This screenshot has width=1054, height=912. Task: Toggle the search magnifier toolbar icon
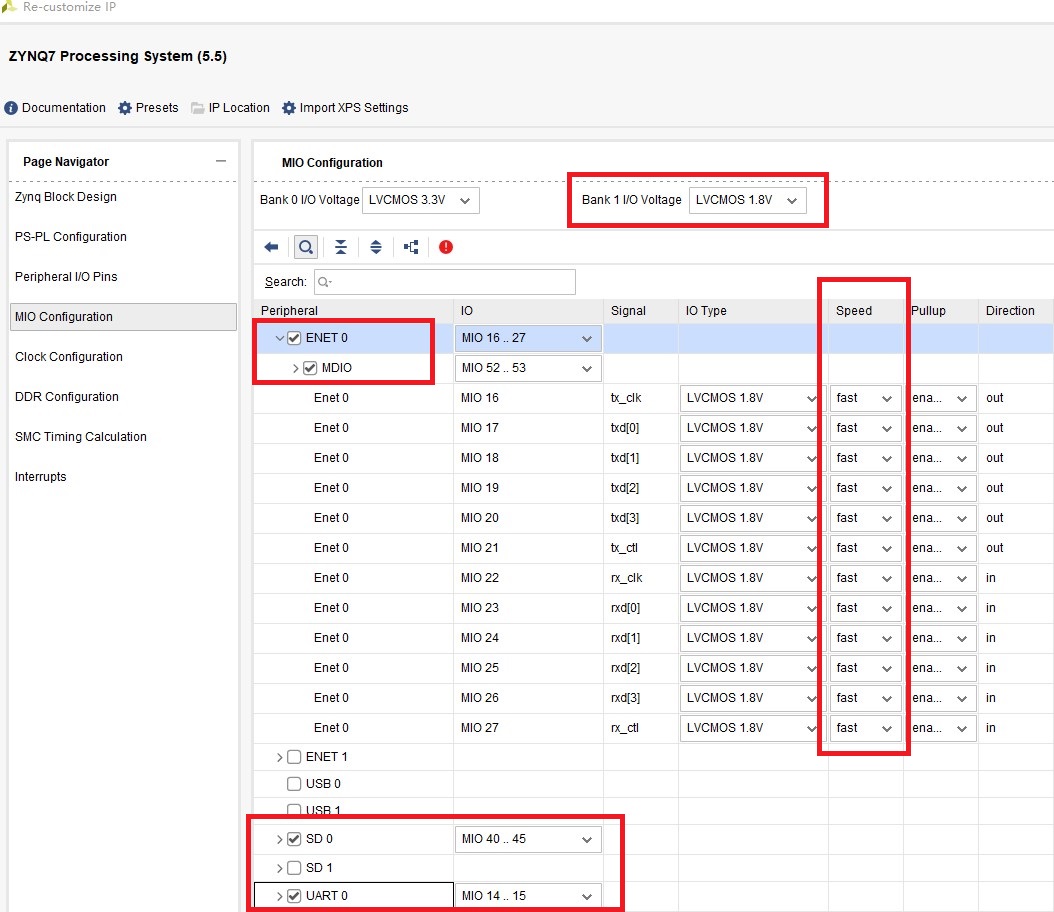(x=306, y=247)
